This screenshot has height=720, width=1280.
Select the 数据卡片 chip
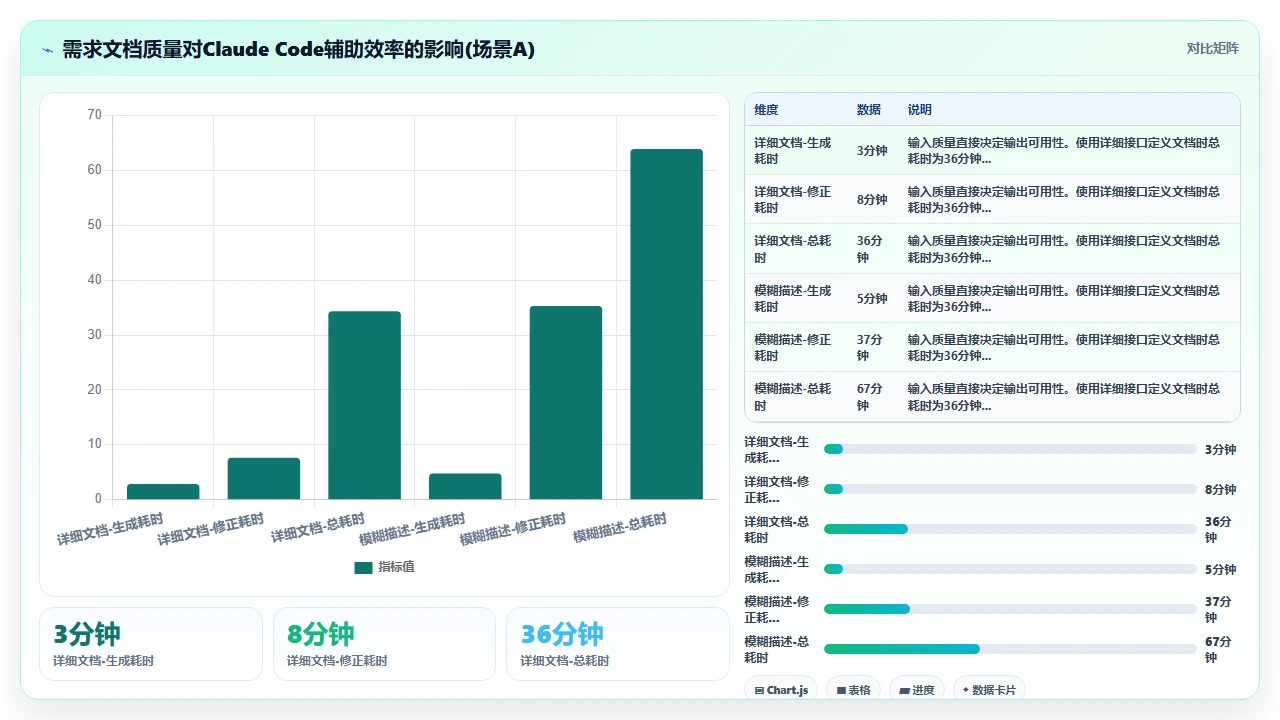point(989,690)
